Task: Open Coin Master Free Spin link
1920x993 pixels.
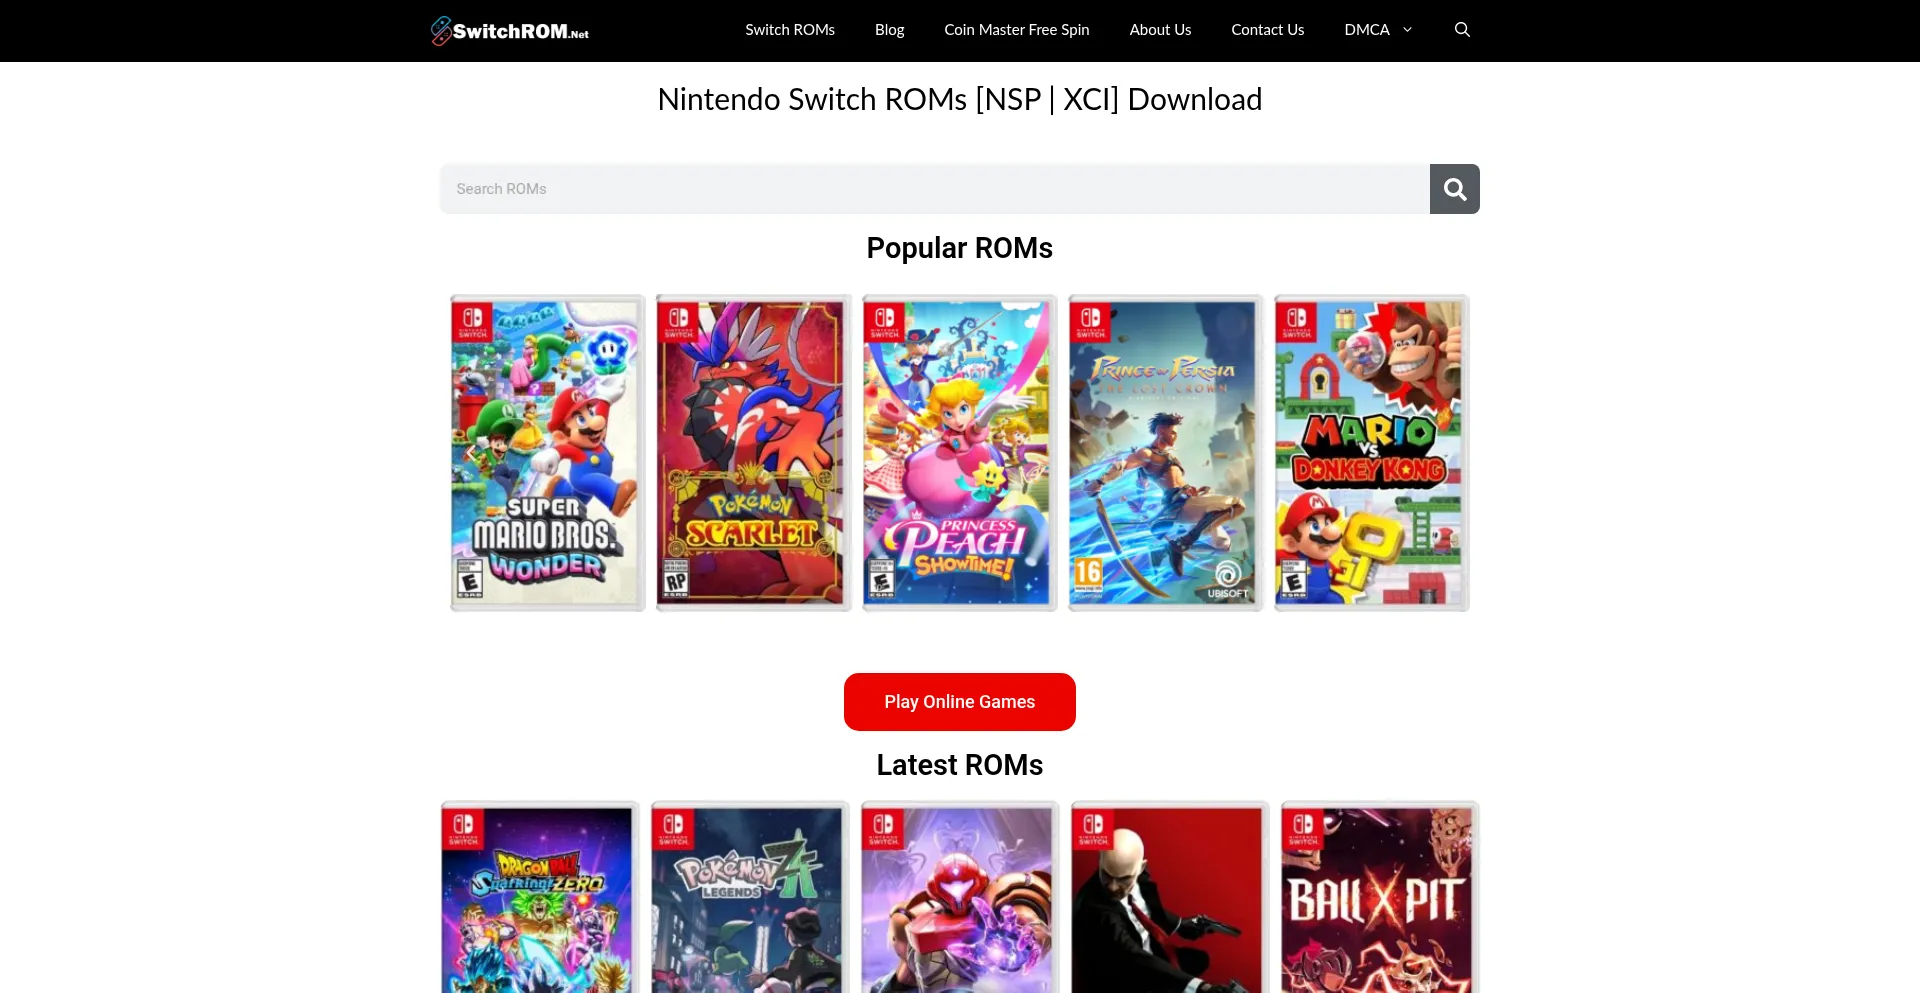Action: [1016, 30]
